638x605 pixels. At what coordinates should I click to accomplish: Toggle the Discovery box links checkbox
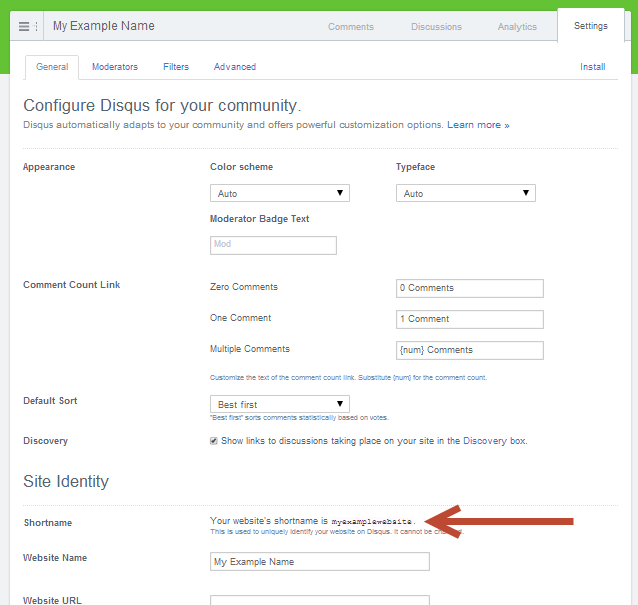point(214,441)
